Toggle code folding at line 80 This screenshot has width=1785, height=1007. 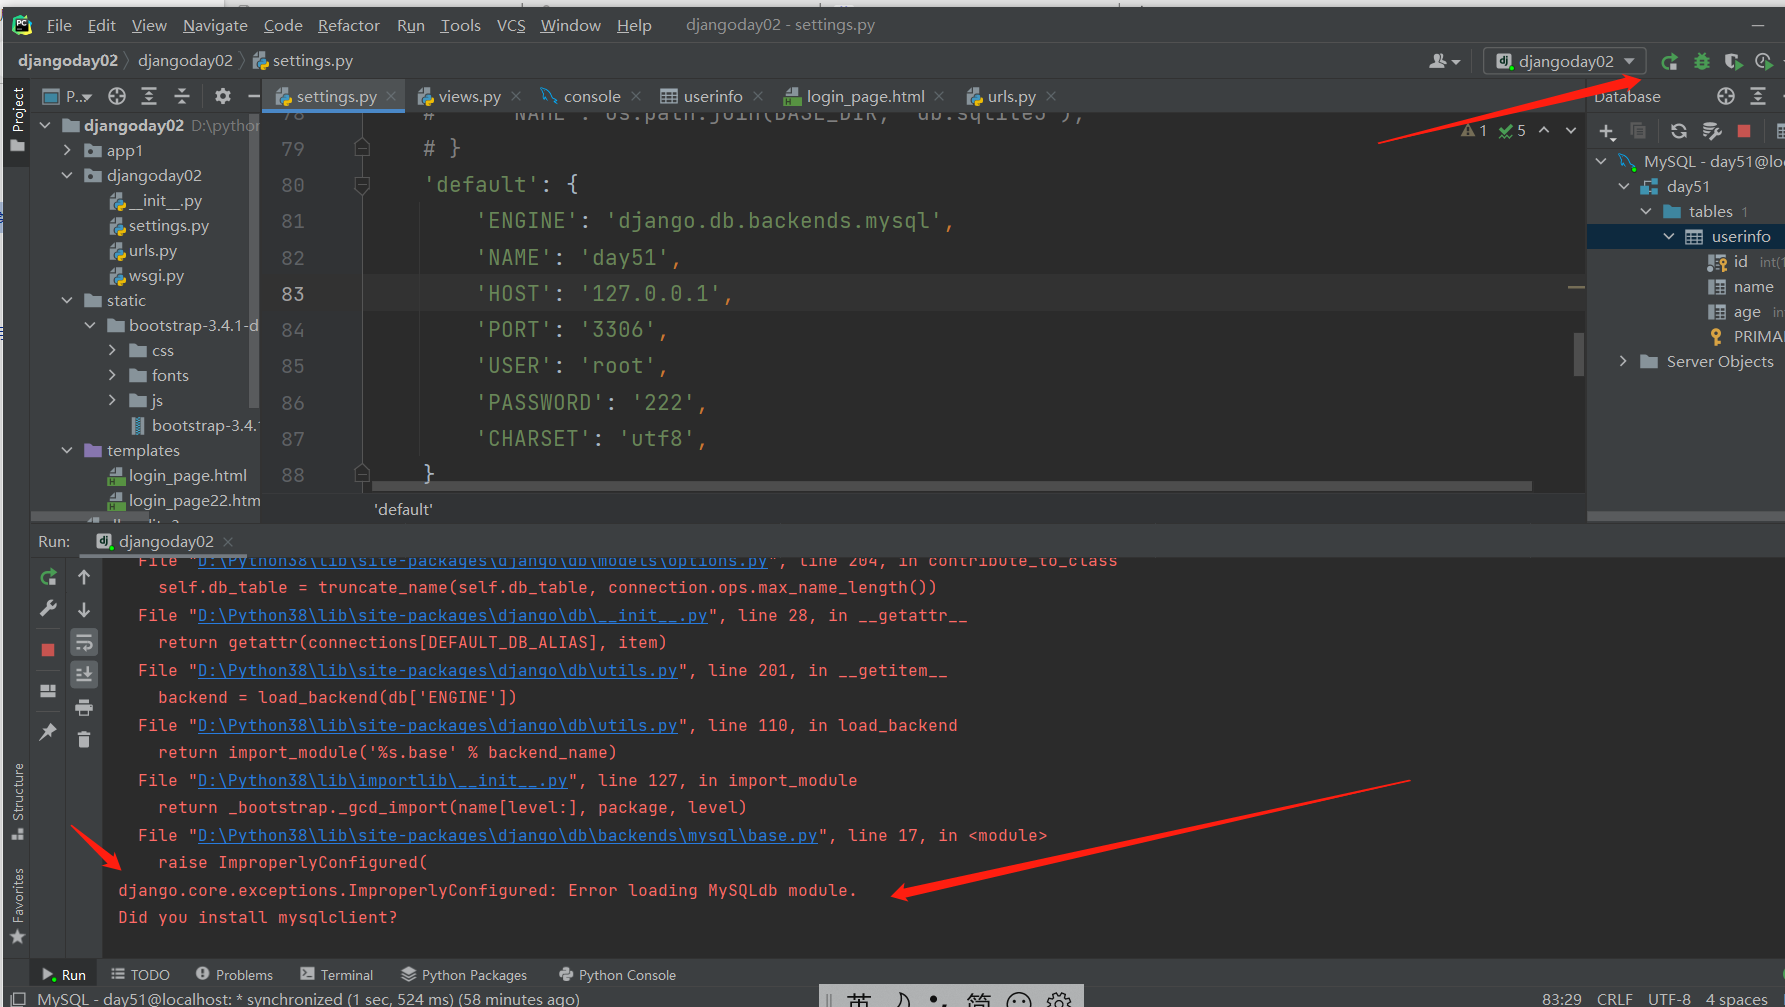pos(362,185)
